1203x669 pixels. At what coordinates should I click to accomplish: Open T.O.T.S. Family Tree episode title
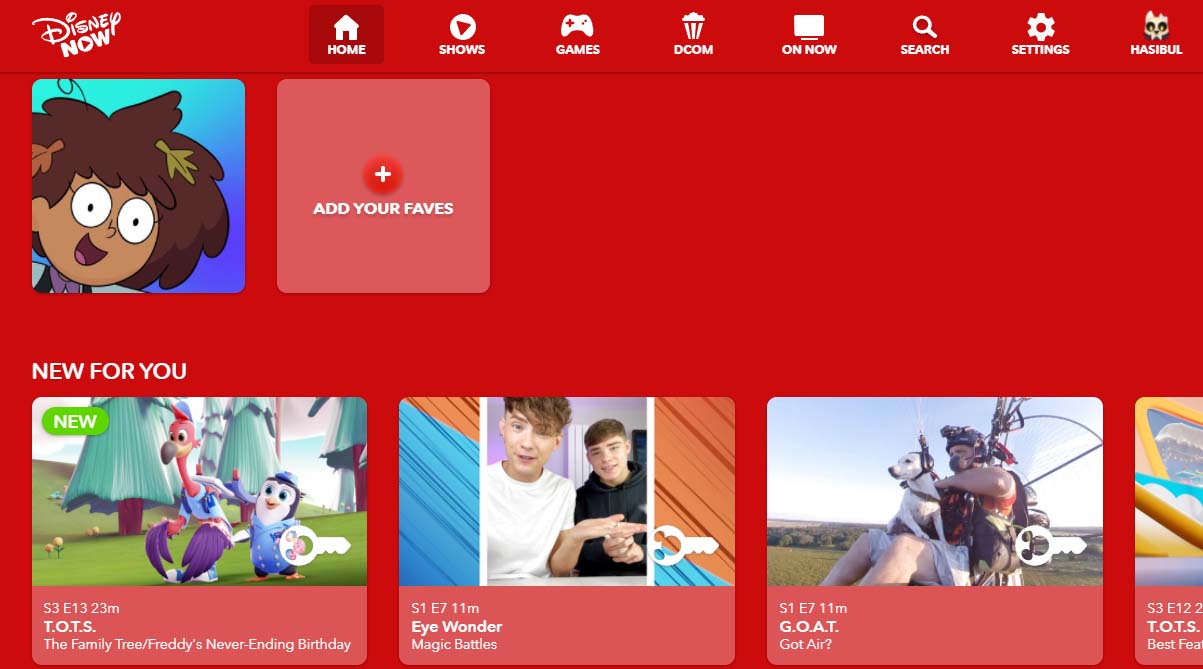(x=197, y=644)
